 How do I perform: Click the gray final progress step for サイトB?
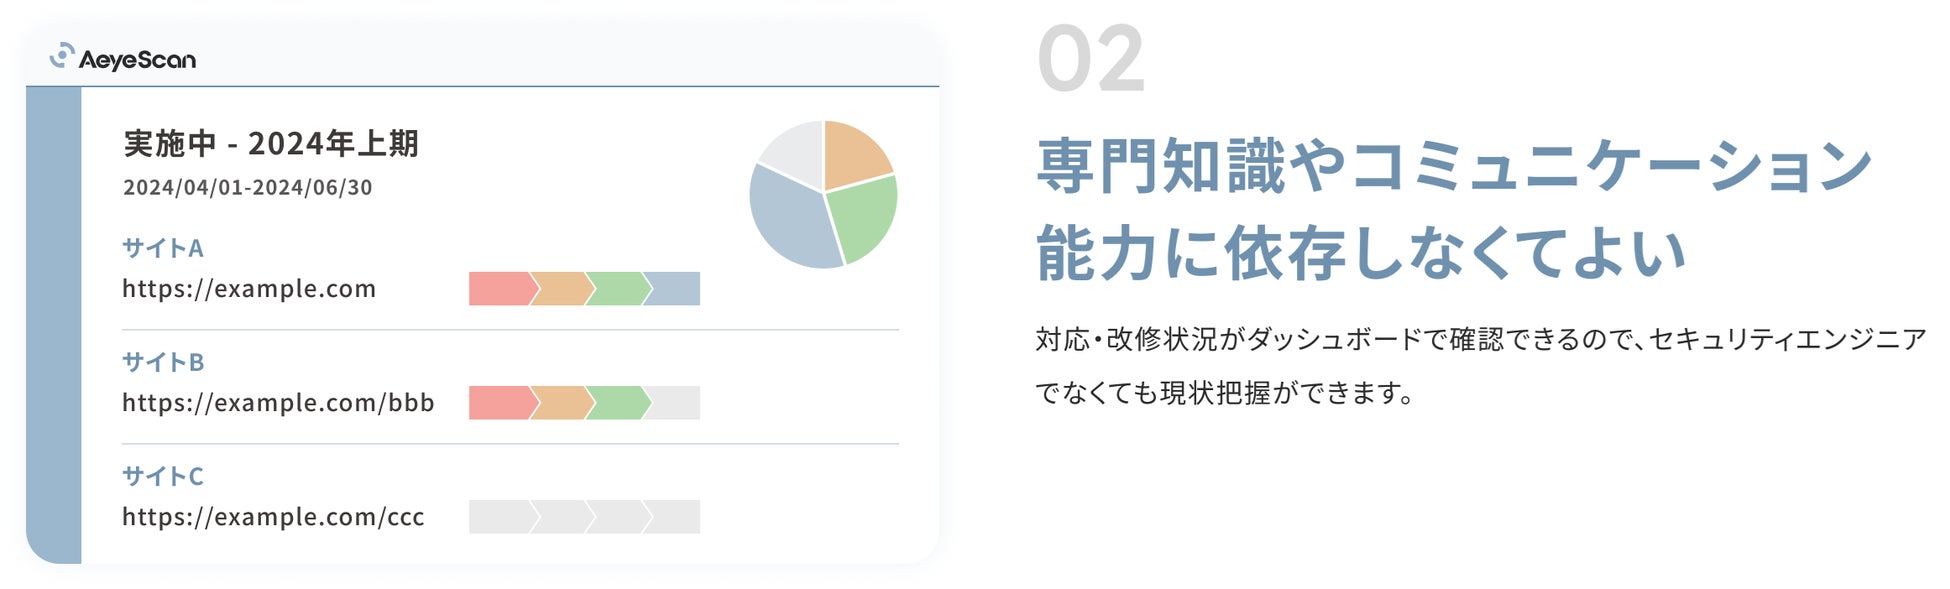tap(675, 403)
